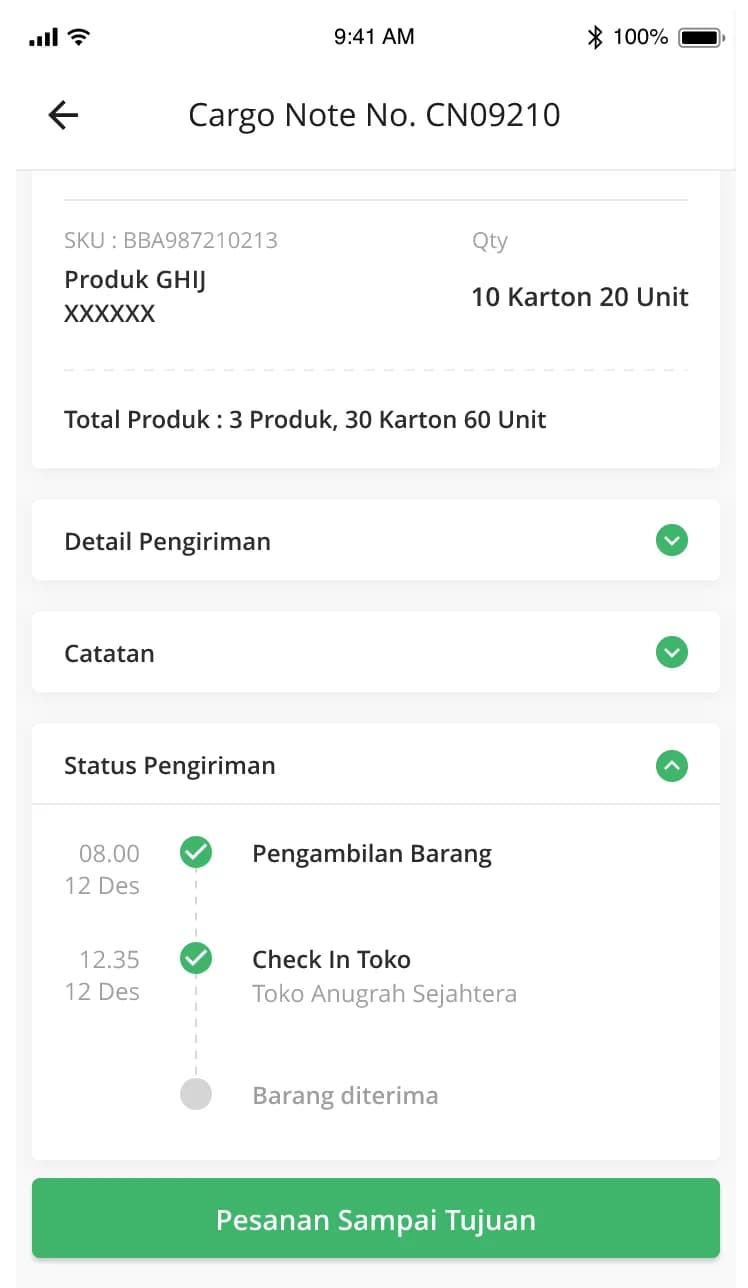Open the Detail Pengiriman section header
This screenshot has height=1288, width=748.
point(376,541)
